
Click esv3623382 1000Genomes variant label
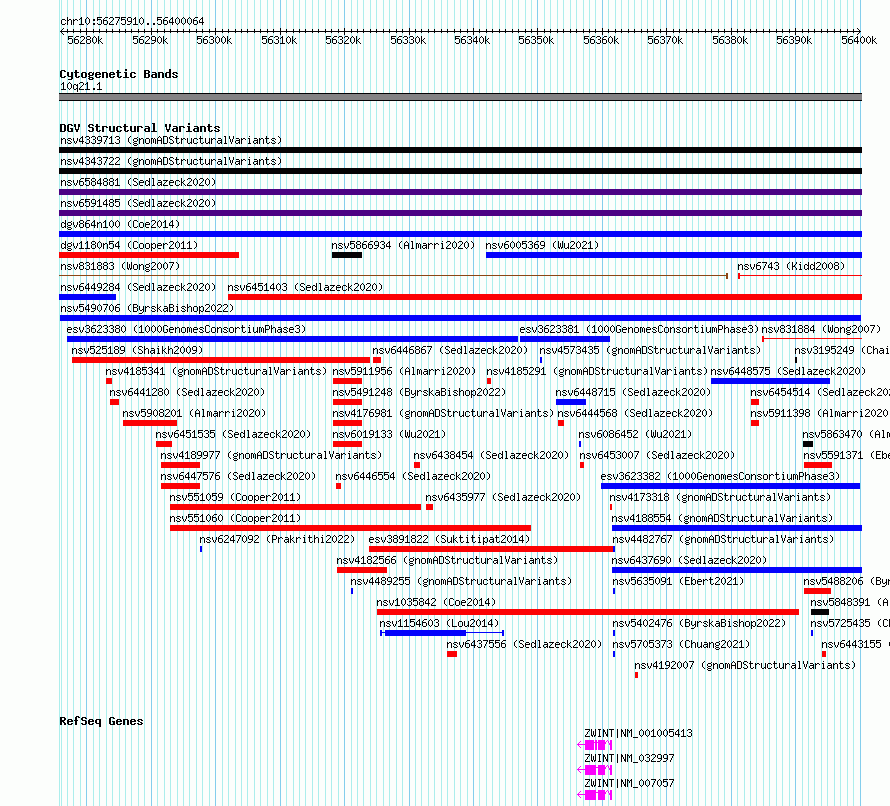(x=720, y=476)
